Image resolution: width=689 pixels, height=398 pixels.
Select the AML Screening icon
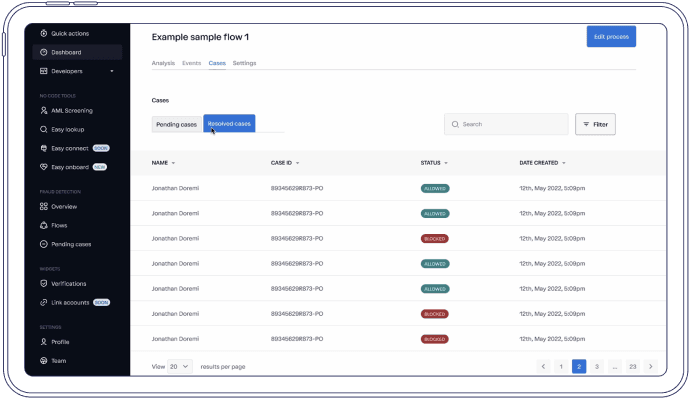click(x=44, y=110)
